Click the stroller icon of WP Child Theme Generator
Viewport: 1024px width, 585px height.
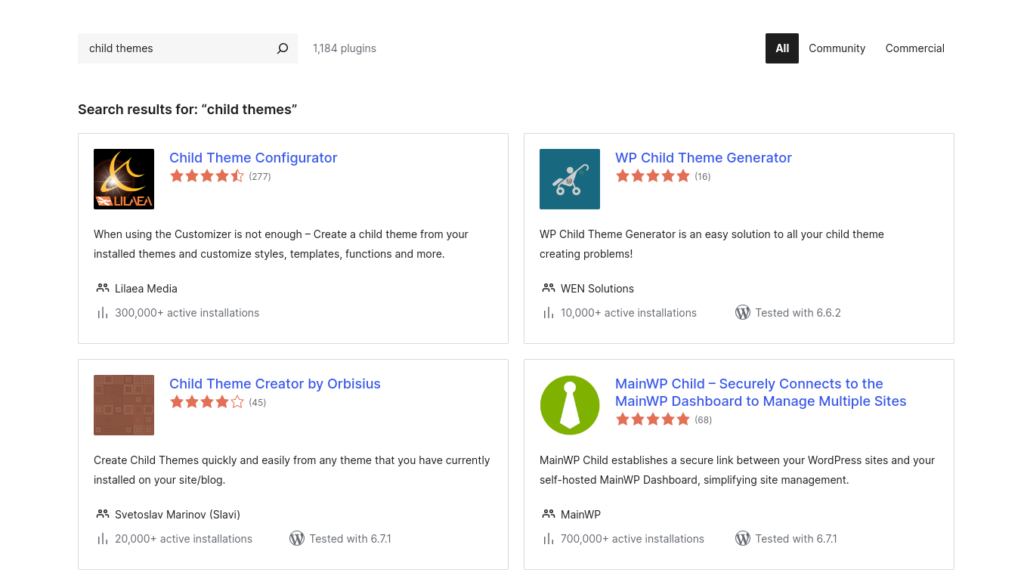(x=569, y=179)
